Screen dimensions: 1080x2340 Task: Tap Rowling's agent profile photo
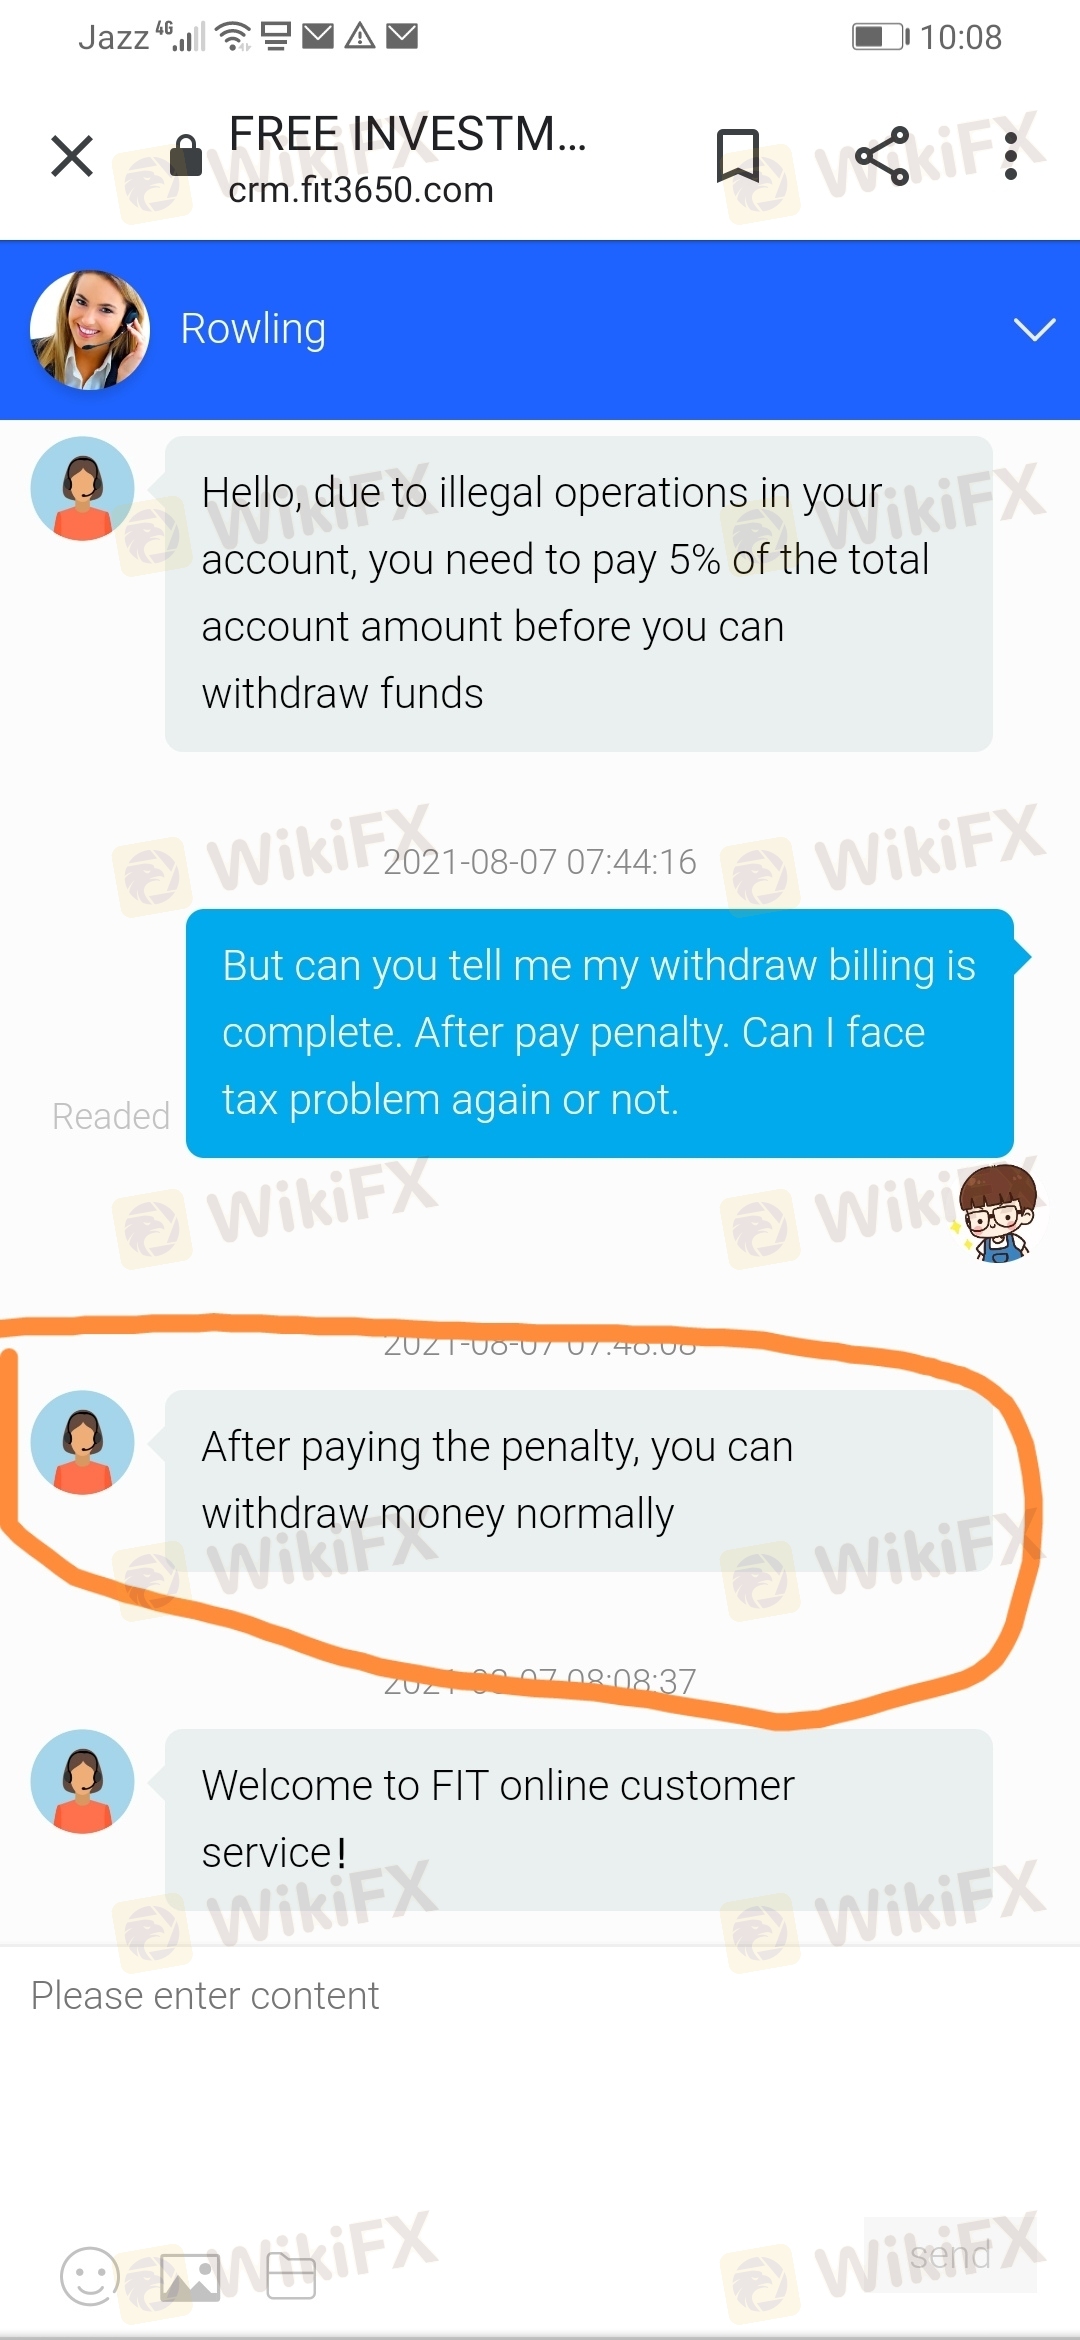click(90, 329)
